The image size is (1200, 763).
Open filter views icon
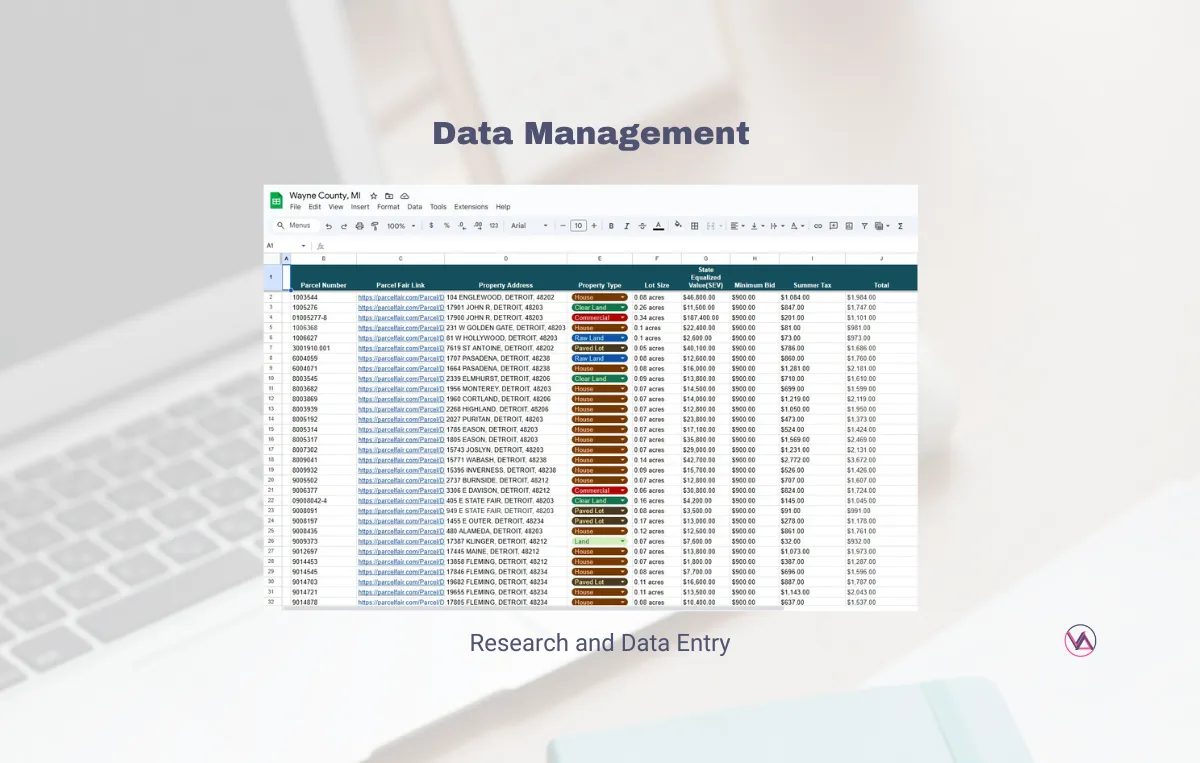(x=881, y=226)
